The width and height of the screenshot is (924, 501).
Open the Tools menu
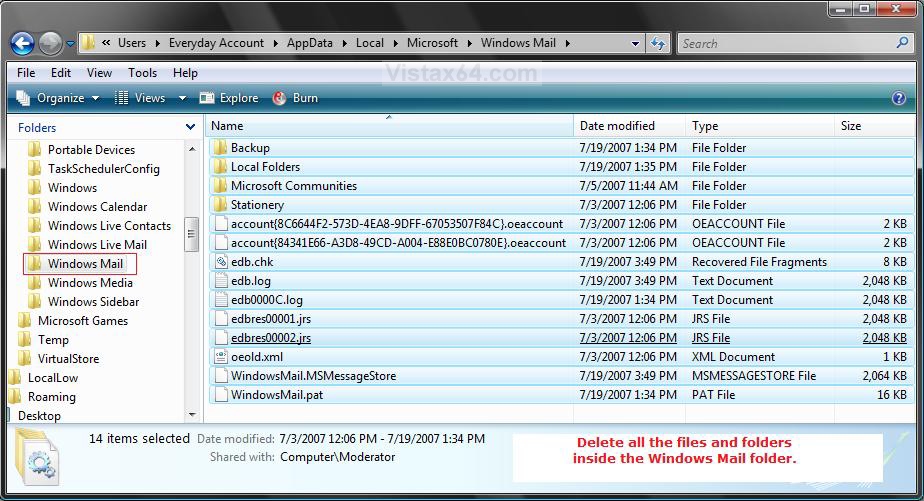click(143, 72)
